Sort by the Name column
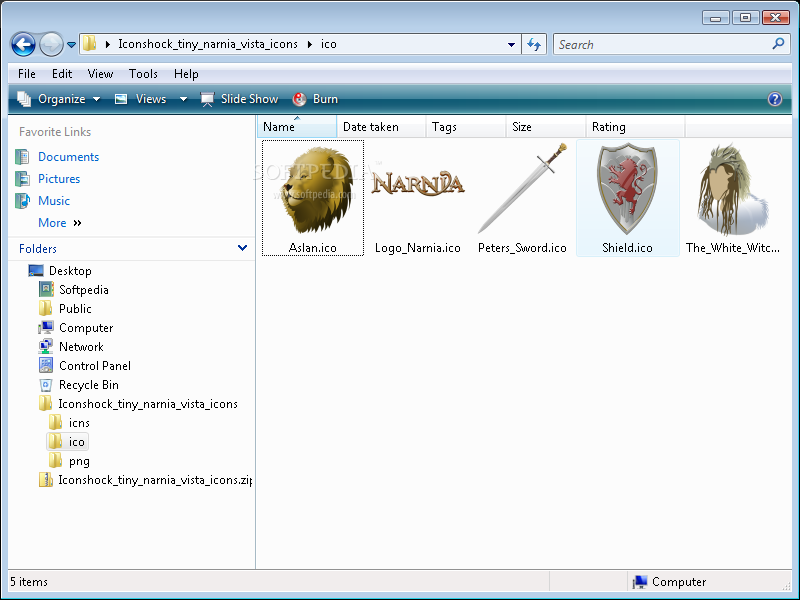Image resolution: width=800 pixels, height=600 pixels. pos(297,127)
